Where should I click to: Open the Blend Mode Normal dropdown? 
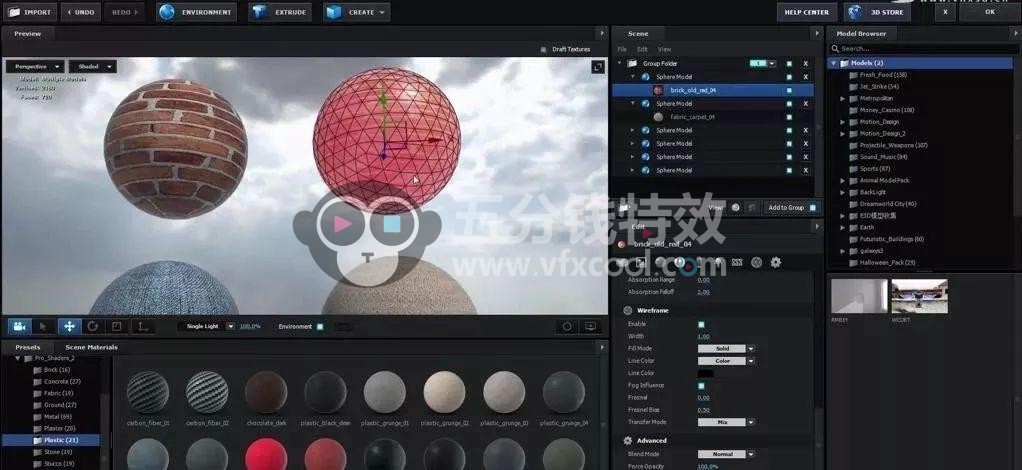tap(725, 454)
